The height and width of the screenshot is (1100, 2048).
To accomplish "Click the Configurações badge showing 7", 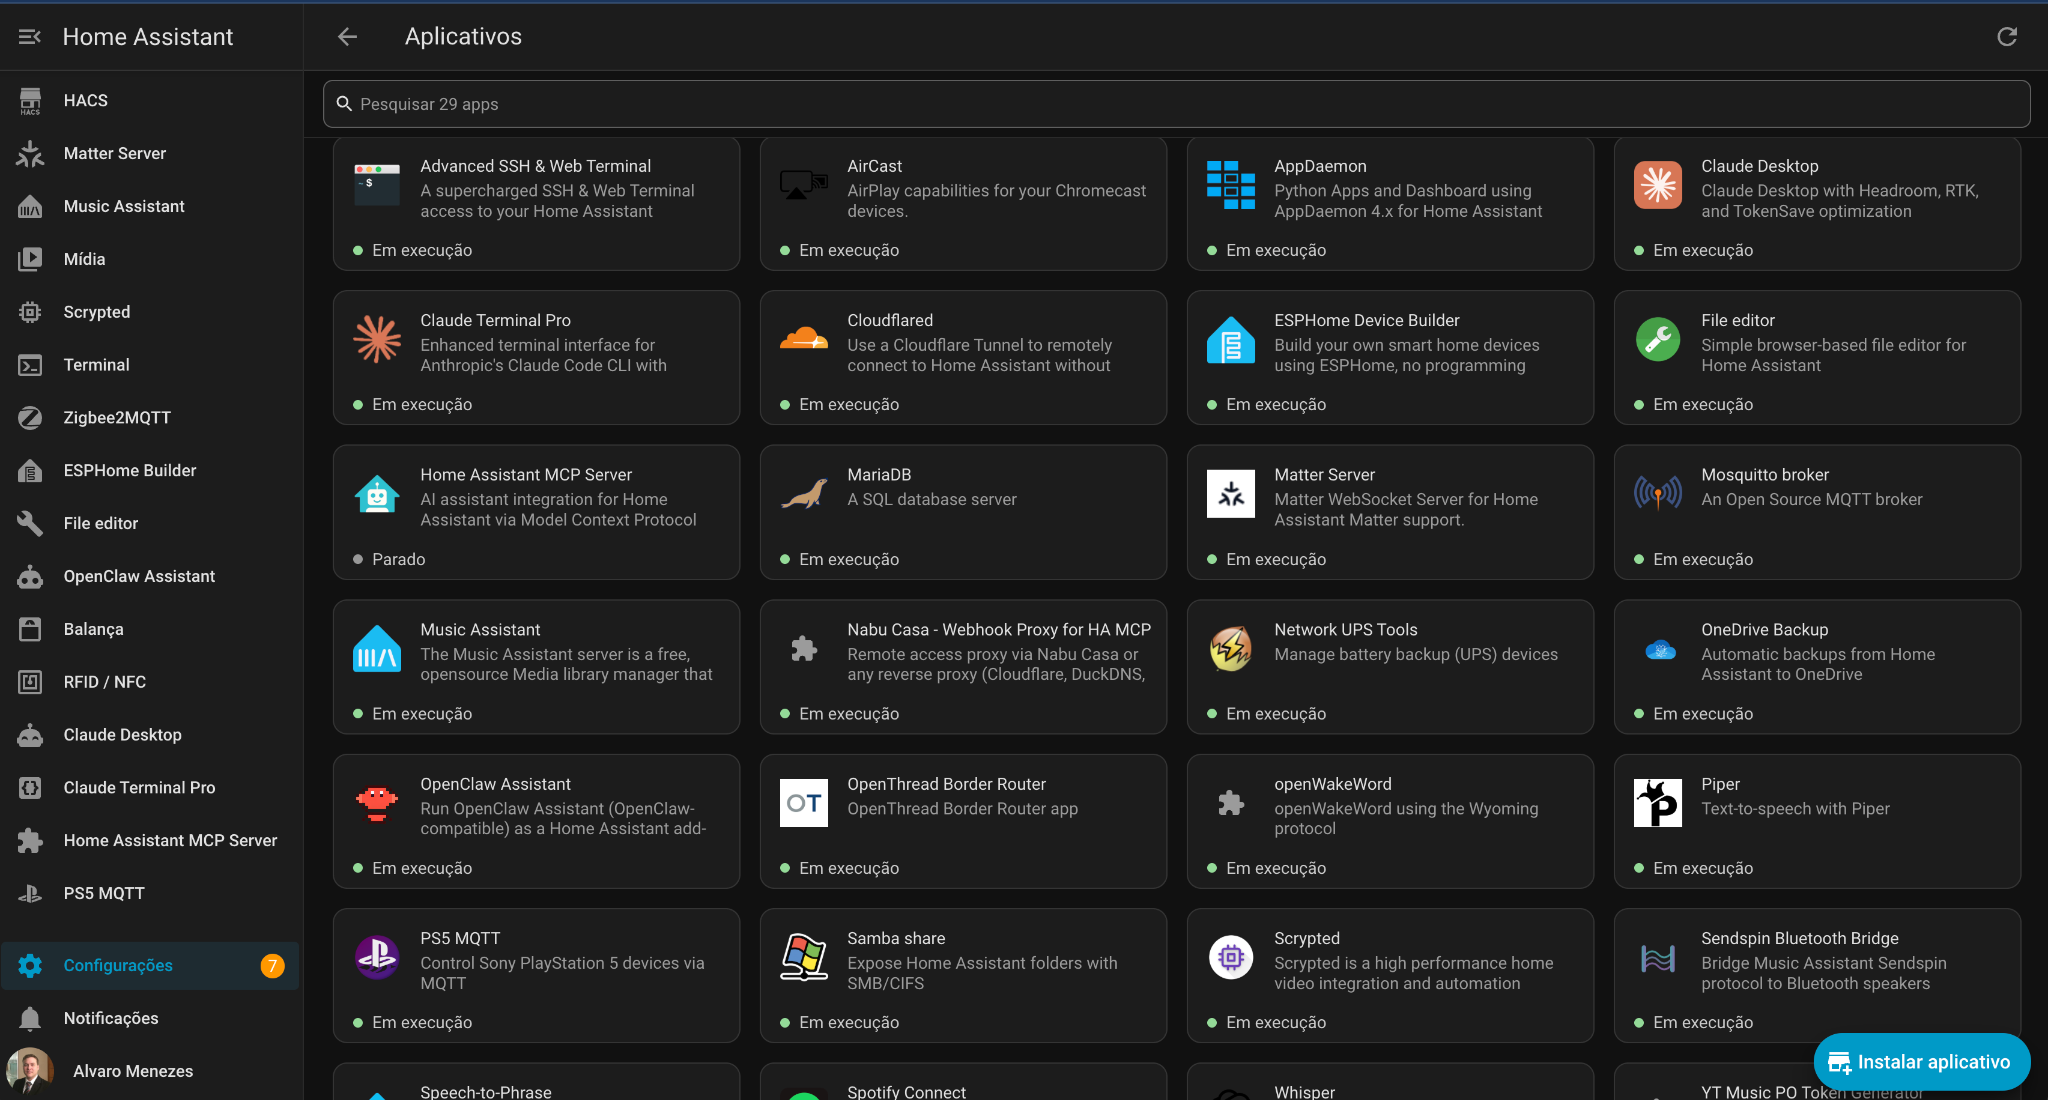I will click(x=272, y=966).
